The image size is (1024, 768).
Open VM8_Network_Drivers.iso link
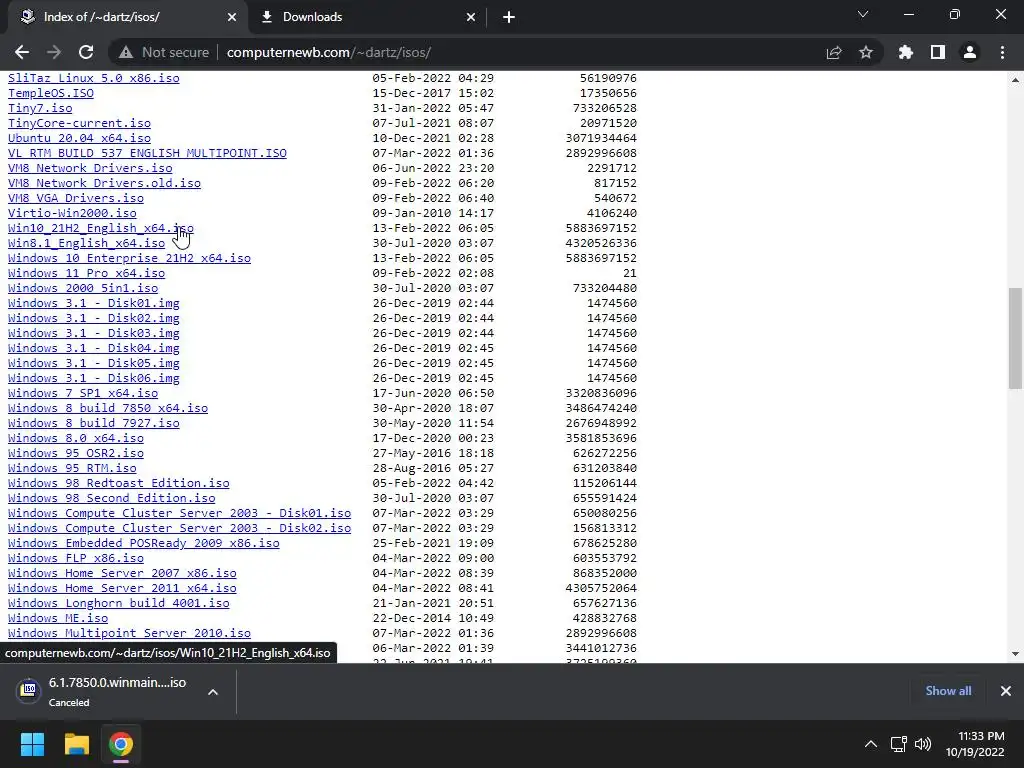90,168
